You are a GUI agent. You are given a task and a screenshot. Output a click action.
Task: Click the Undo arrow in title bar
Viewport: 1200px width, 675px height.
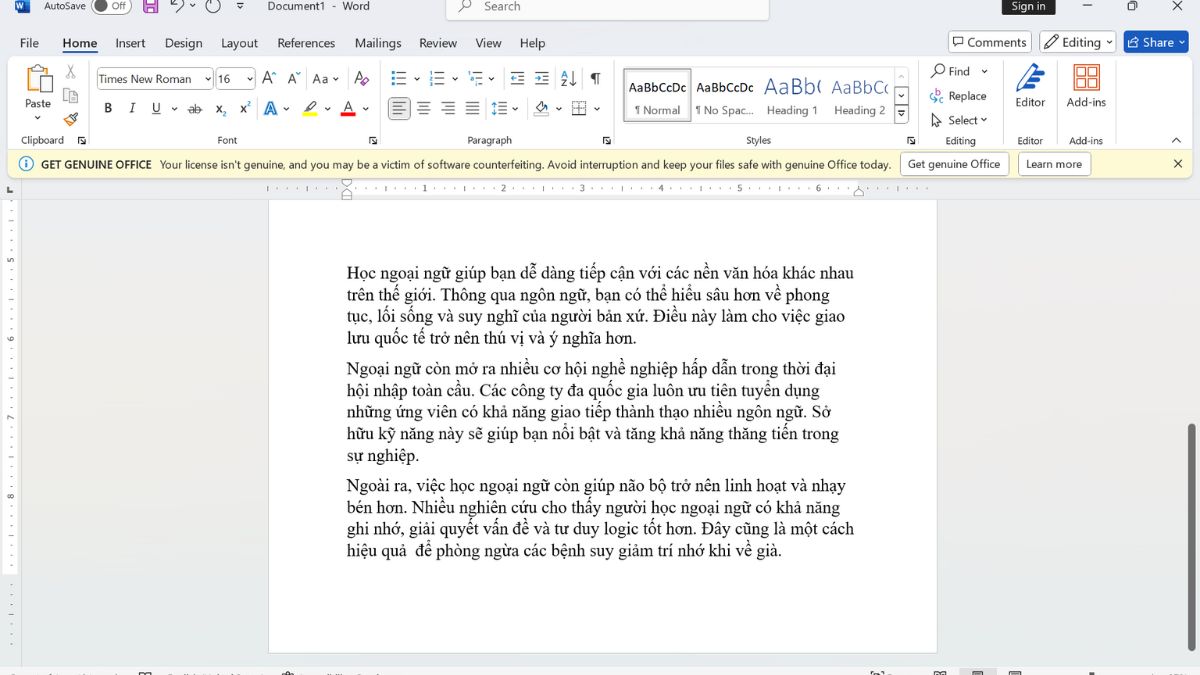tap(177, 7)
